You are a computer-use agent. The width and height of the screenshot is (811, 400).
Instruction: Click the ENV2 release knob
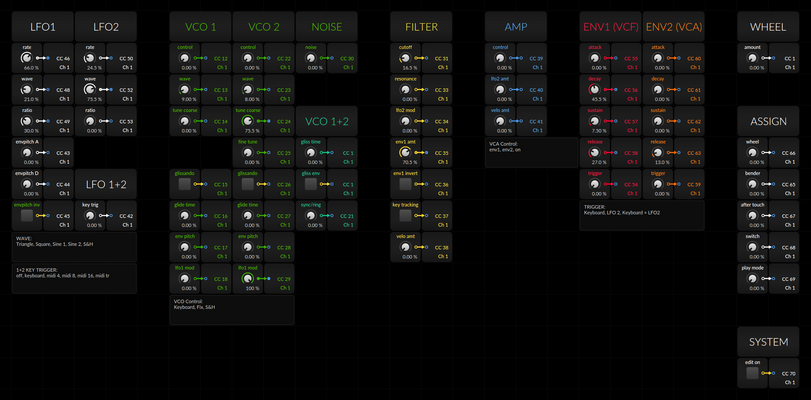[x=657, y=153]
